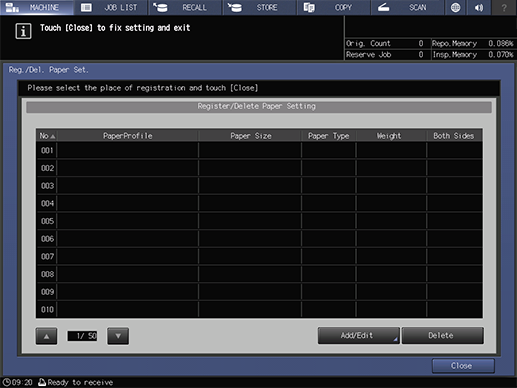
Task: Click the Orig. Count value
Action: coord(421,43)
